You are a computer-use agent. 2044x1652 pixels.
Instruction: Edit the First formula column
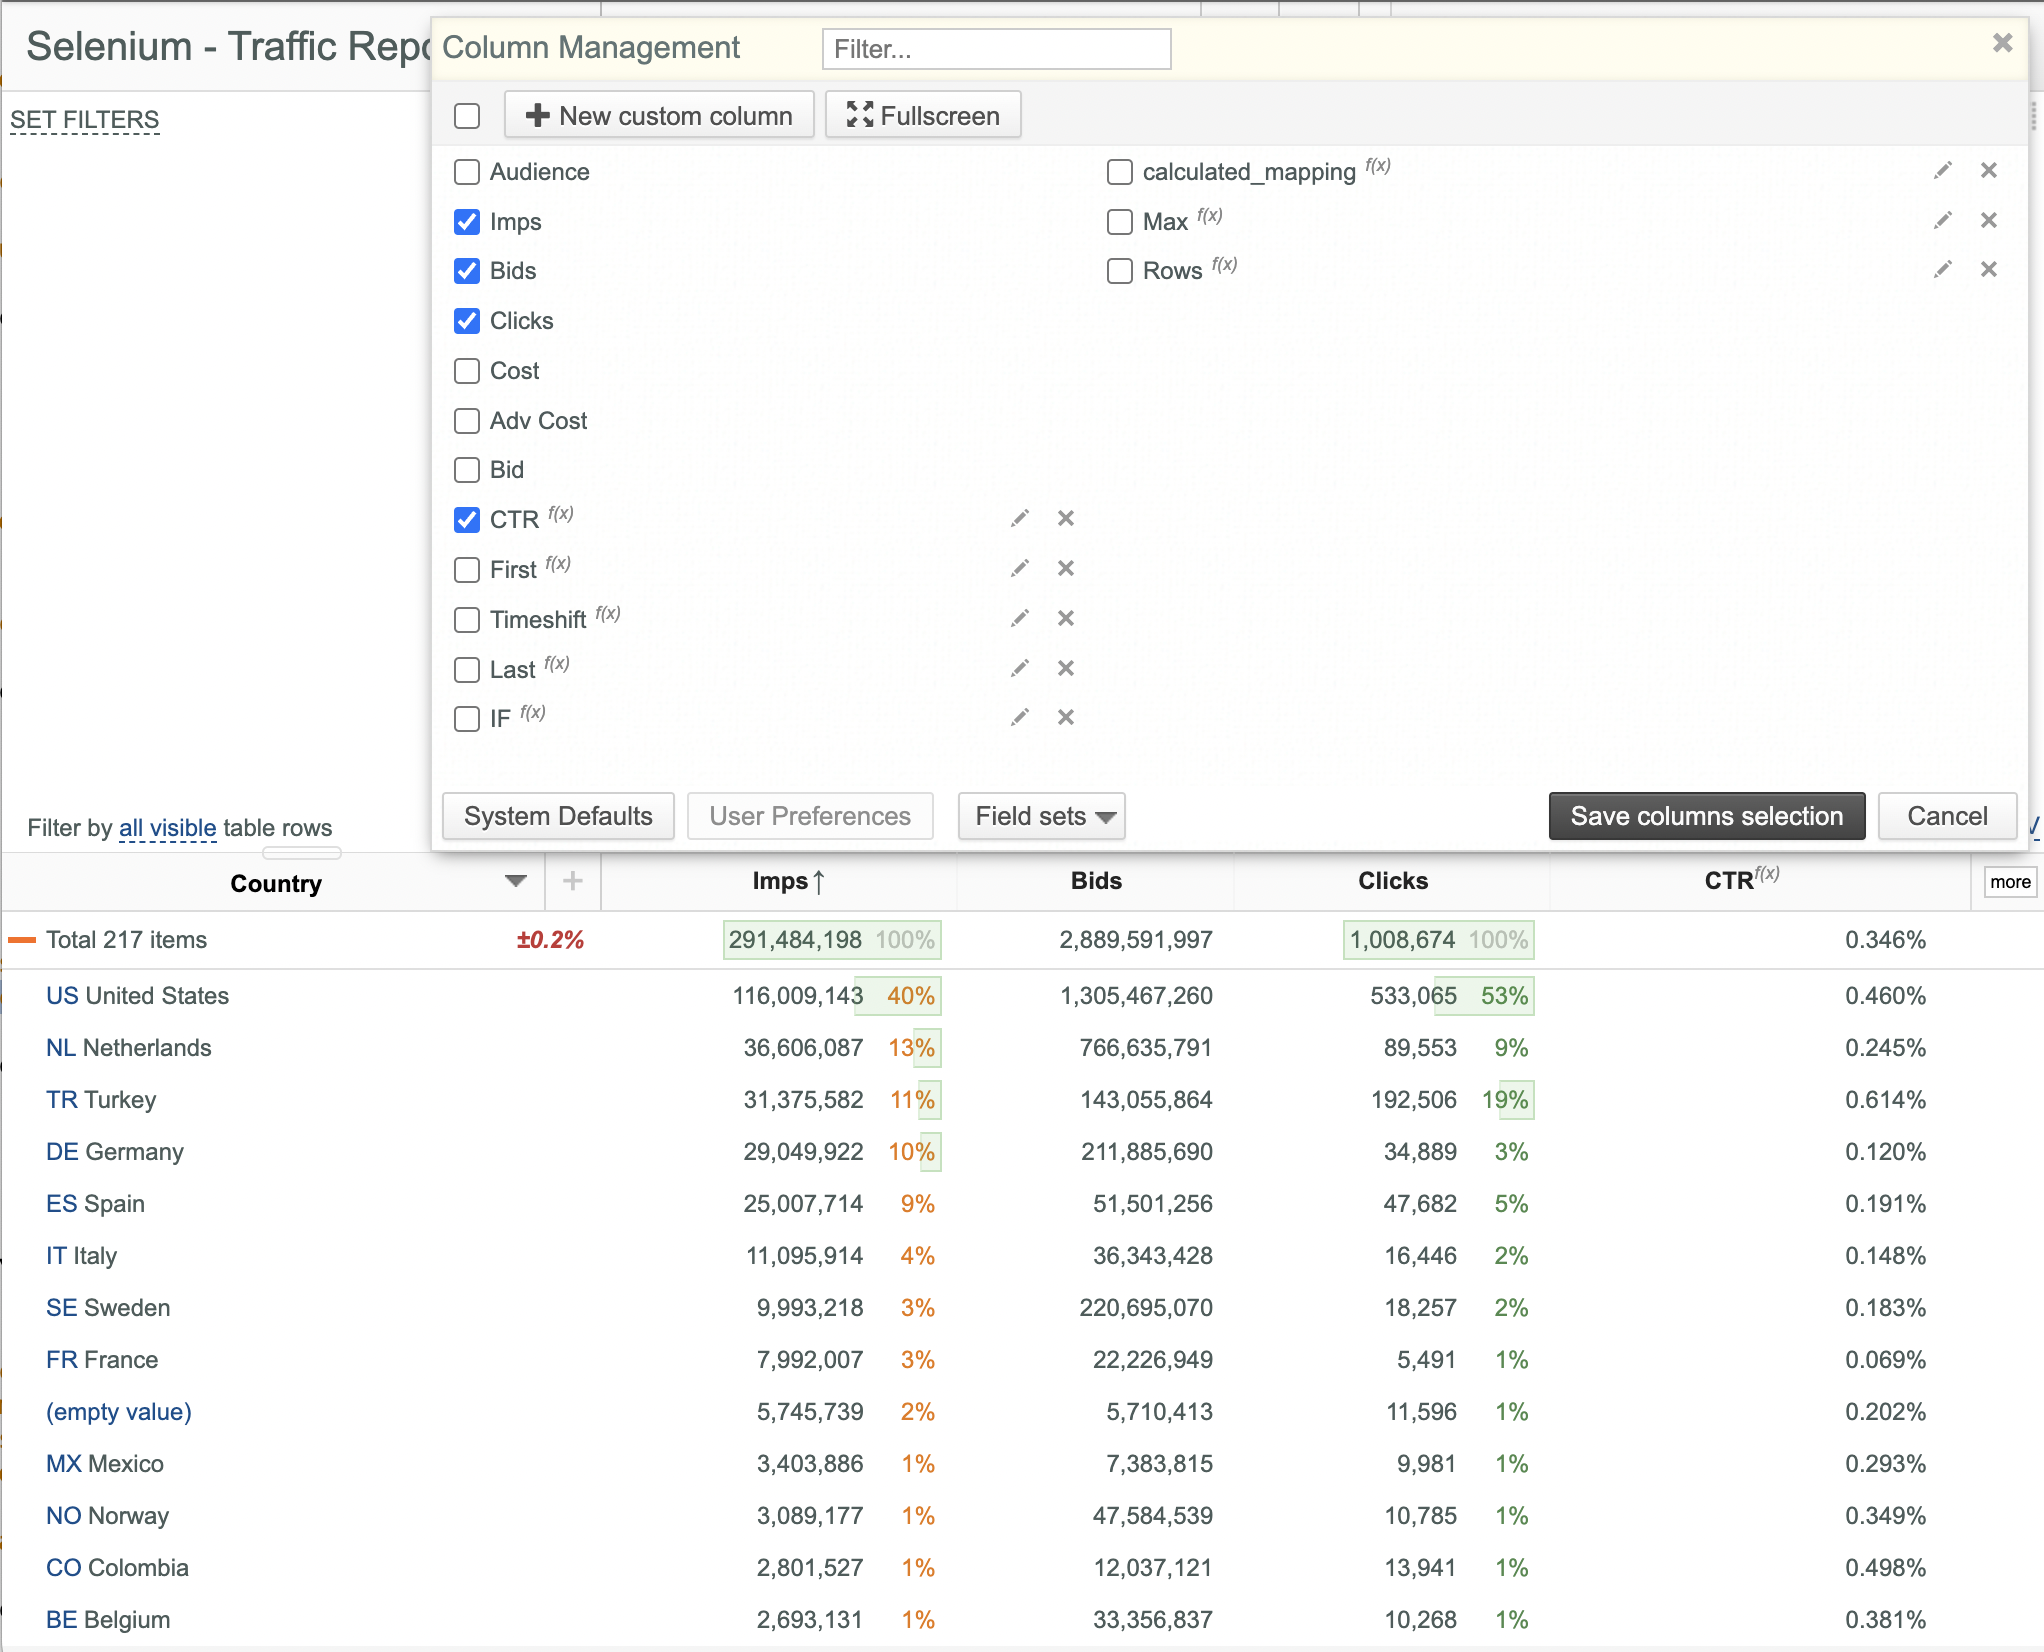[1019, 568]
